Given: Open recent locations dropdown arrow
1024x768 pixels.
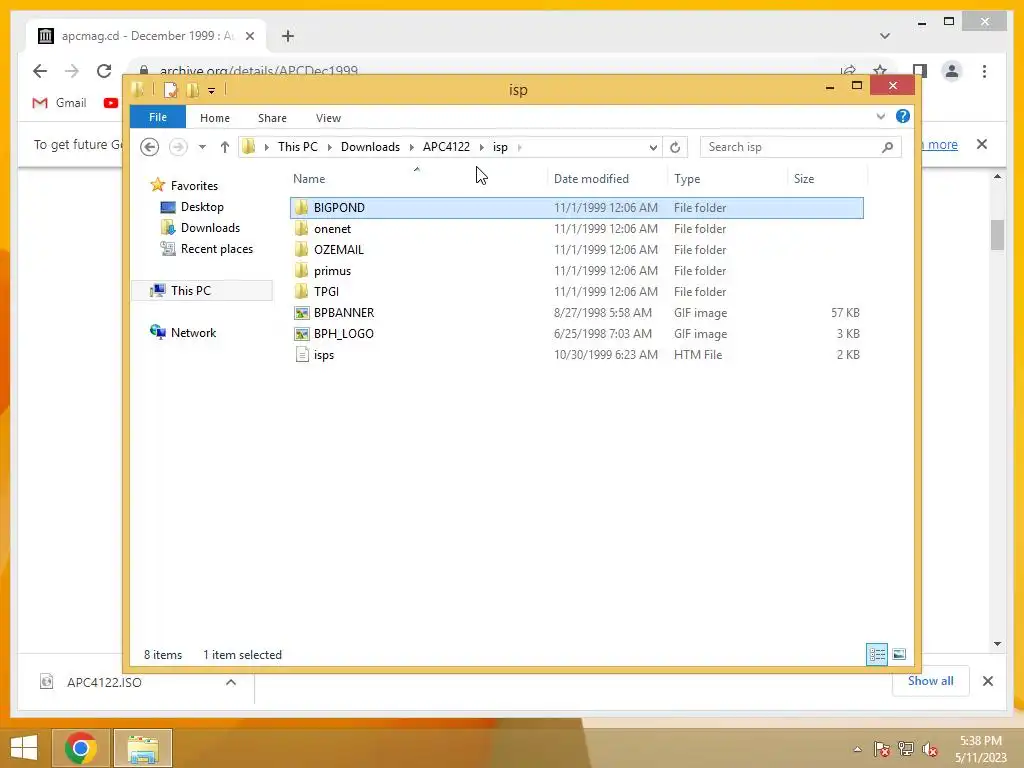Looking at the screenshot, I should [x=202, y=147].
